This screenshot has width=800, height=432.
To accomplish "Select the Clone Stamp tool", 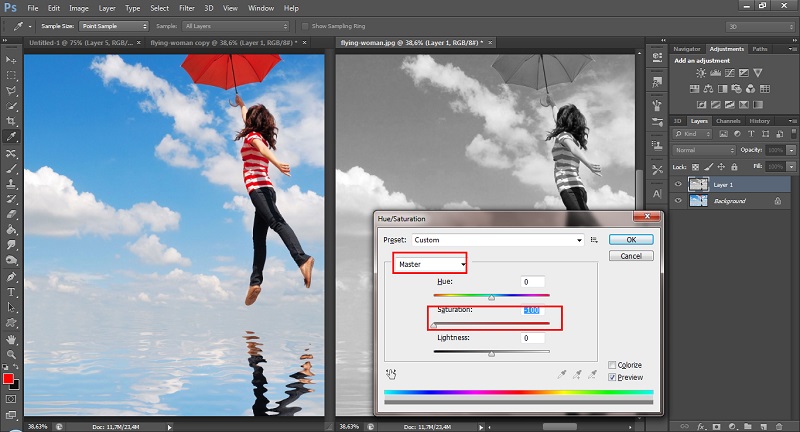I will [11, 184].
